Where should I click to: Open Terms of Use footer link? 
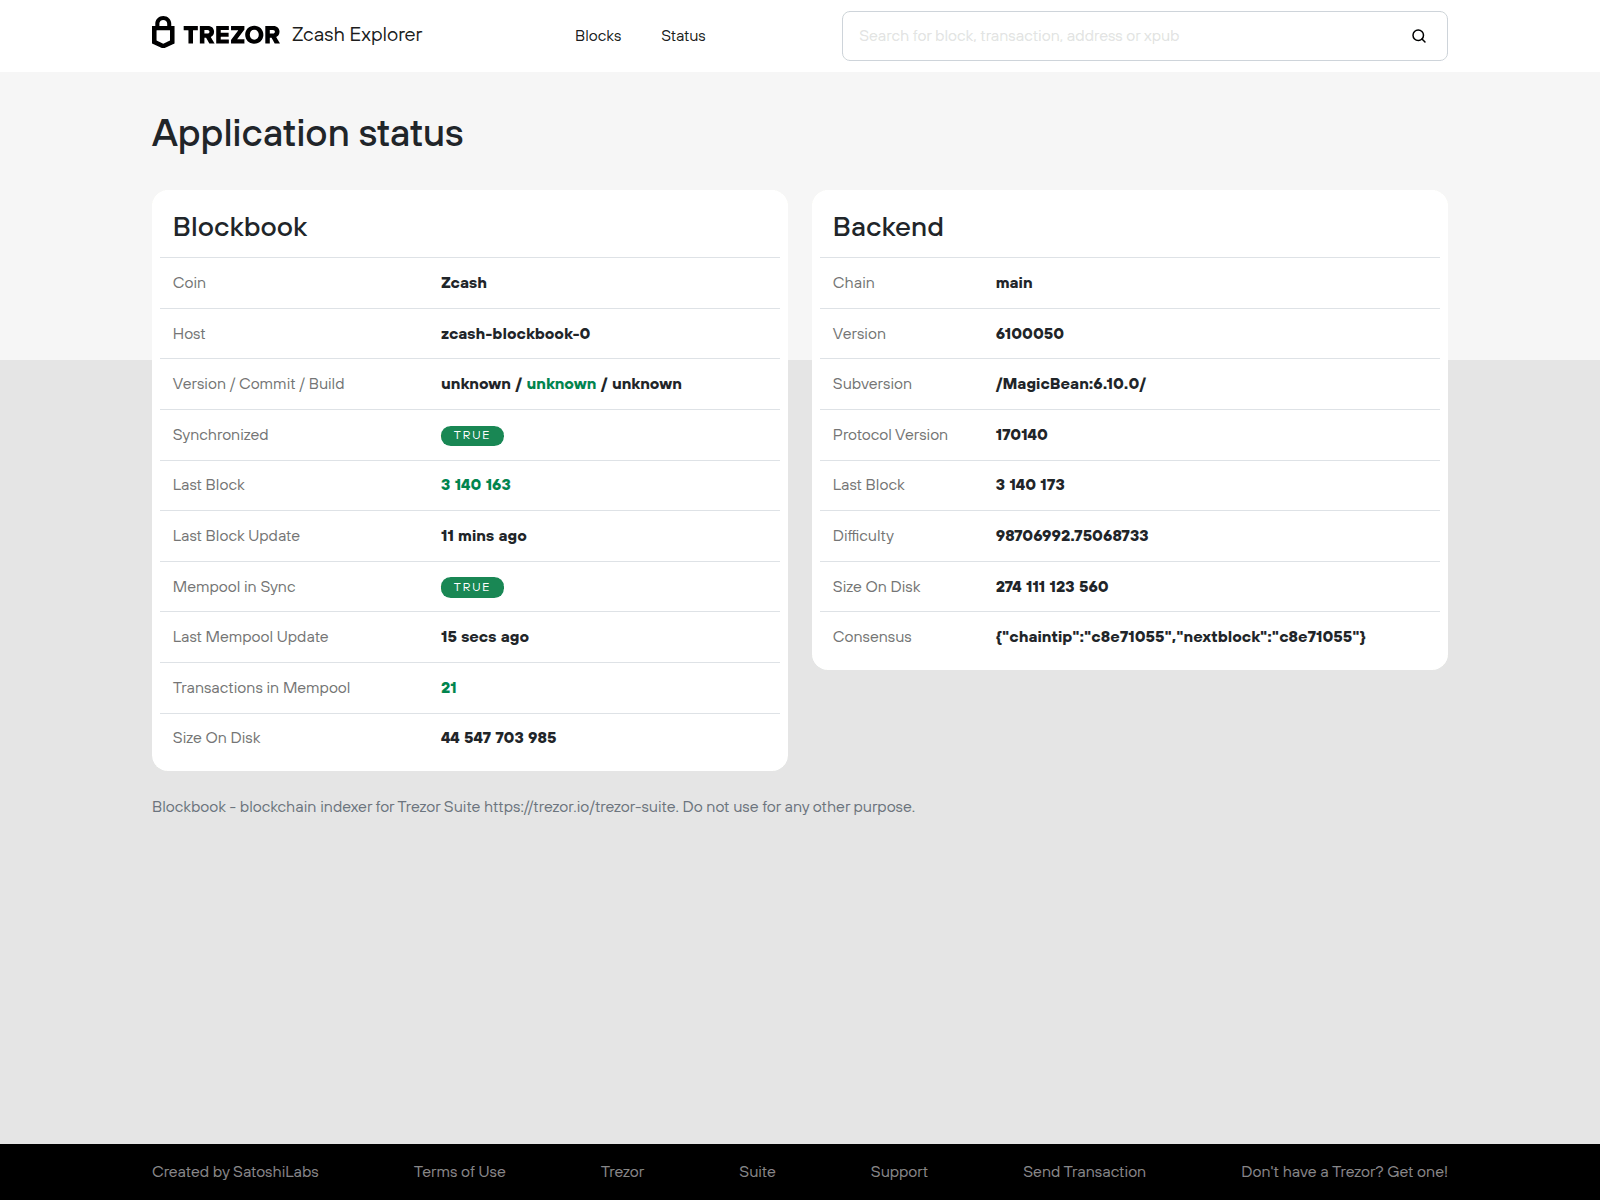pyautogui.click(x=460, y=1172)
